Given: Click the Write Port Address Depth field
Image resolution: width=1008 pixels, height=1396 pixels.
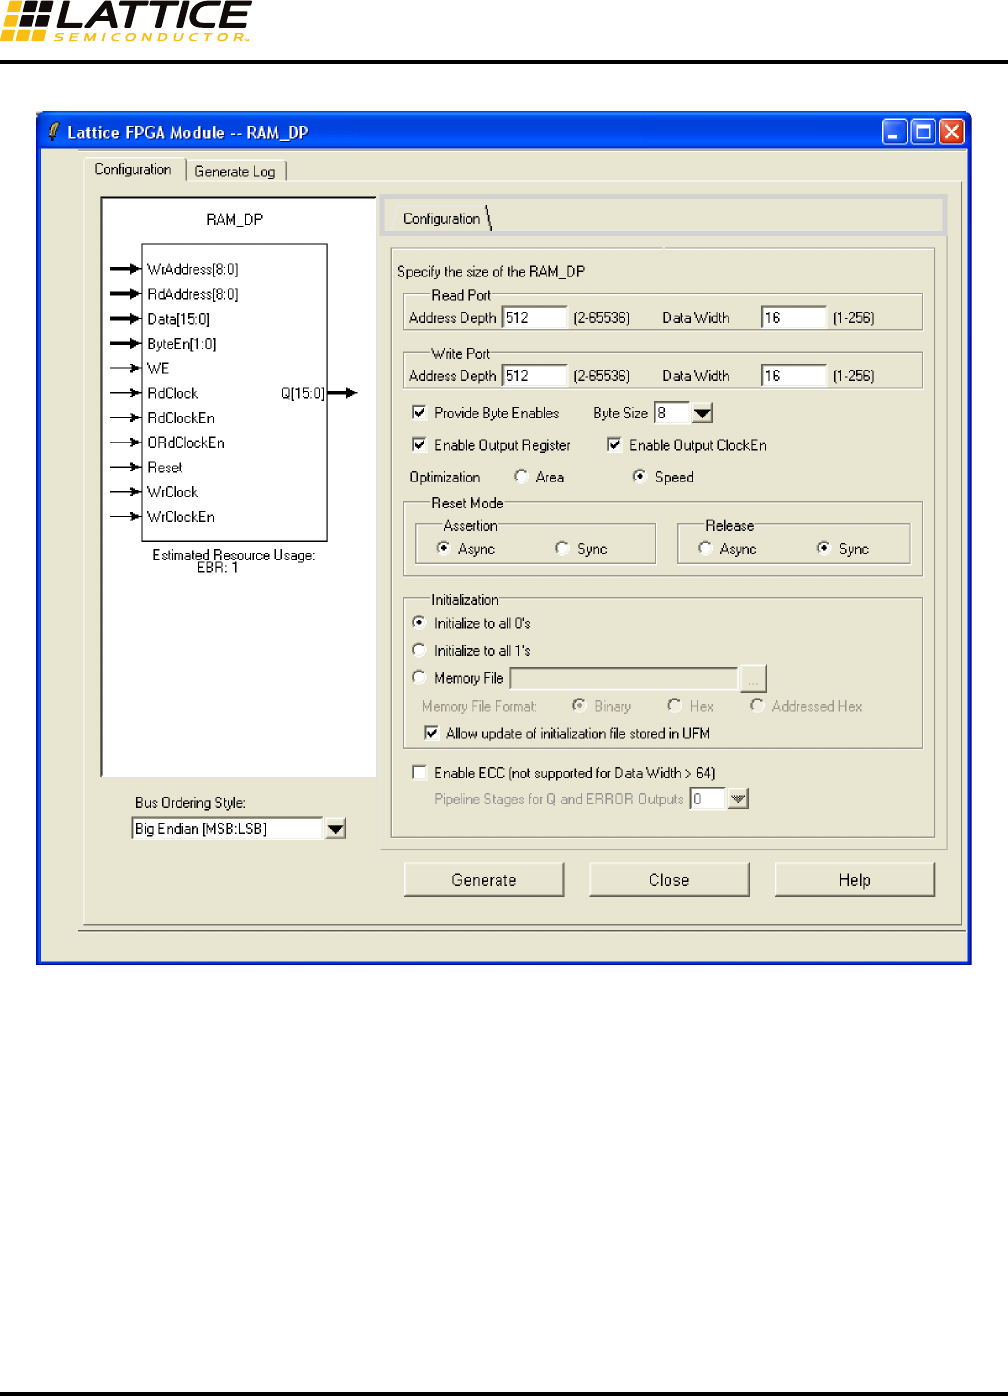Looking at the screenshot, I should pyautogui.click(x=534, y=376).
